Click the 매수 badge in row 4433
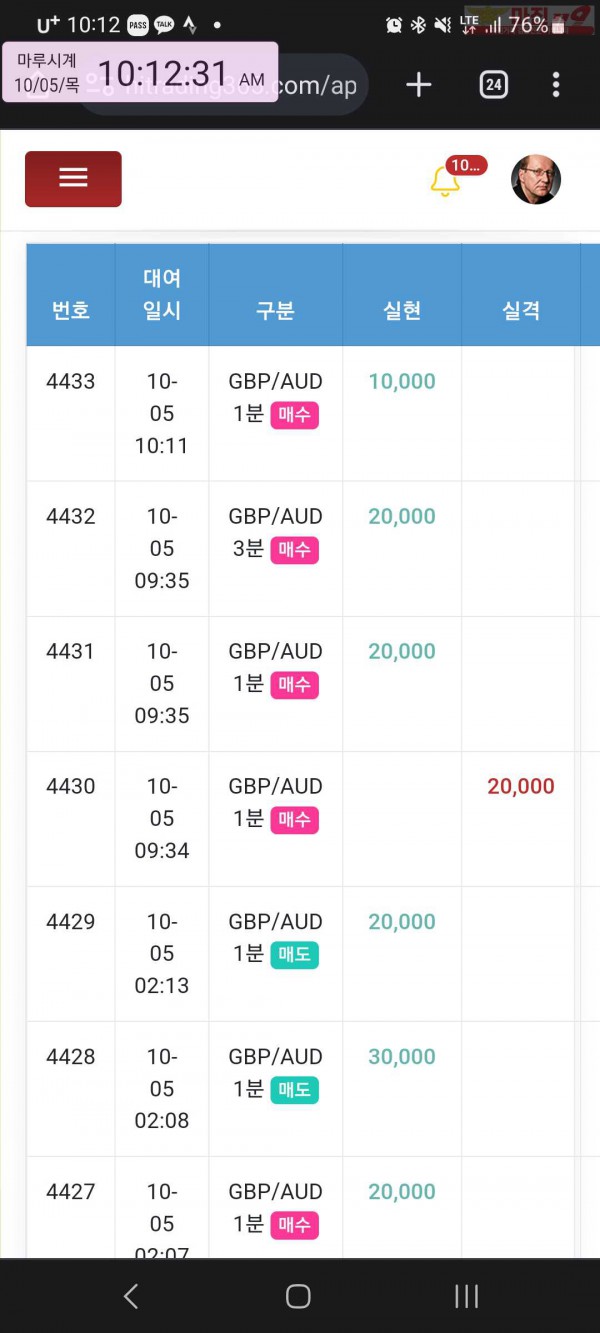Viewport: 600px width, 1333px height. tap(295, 414)
